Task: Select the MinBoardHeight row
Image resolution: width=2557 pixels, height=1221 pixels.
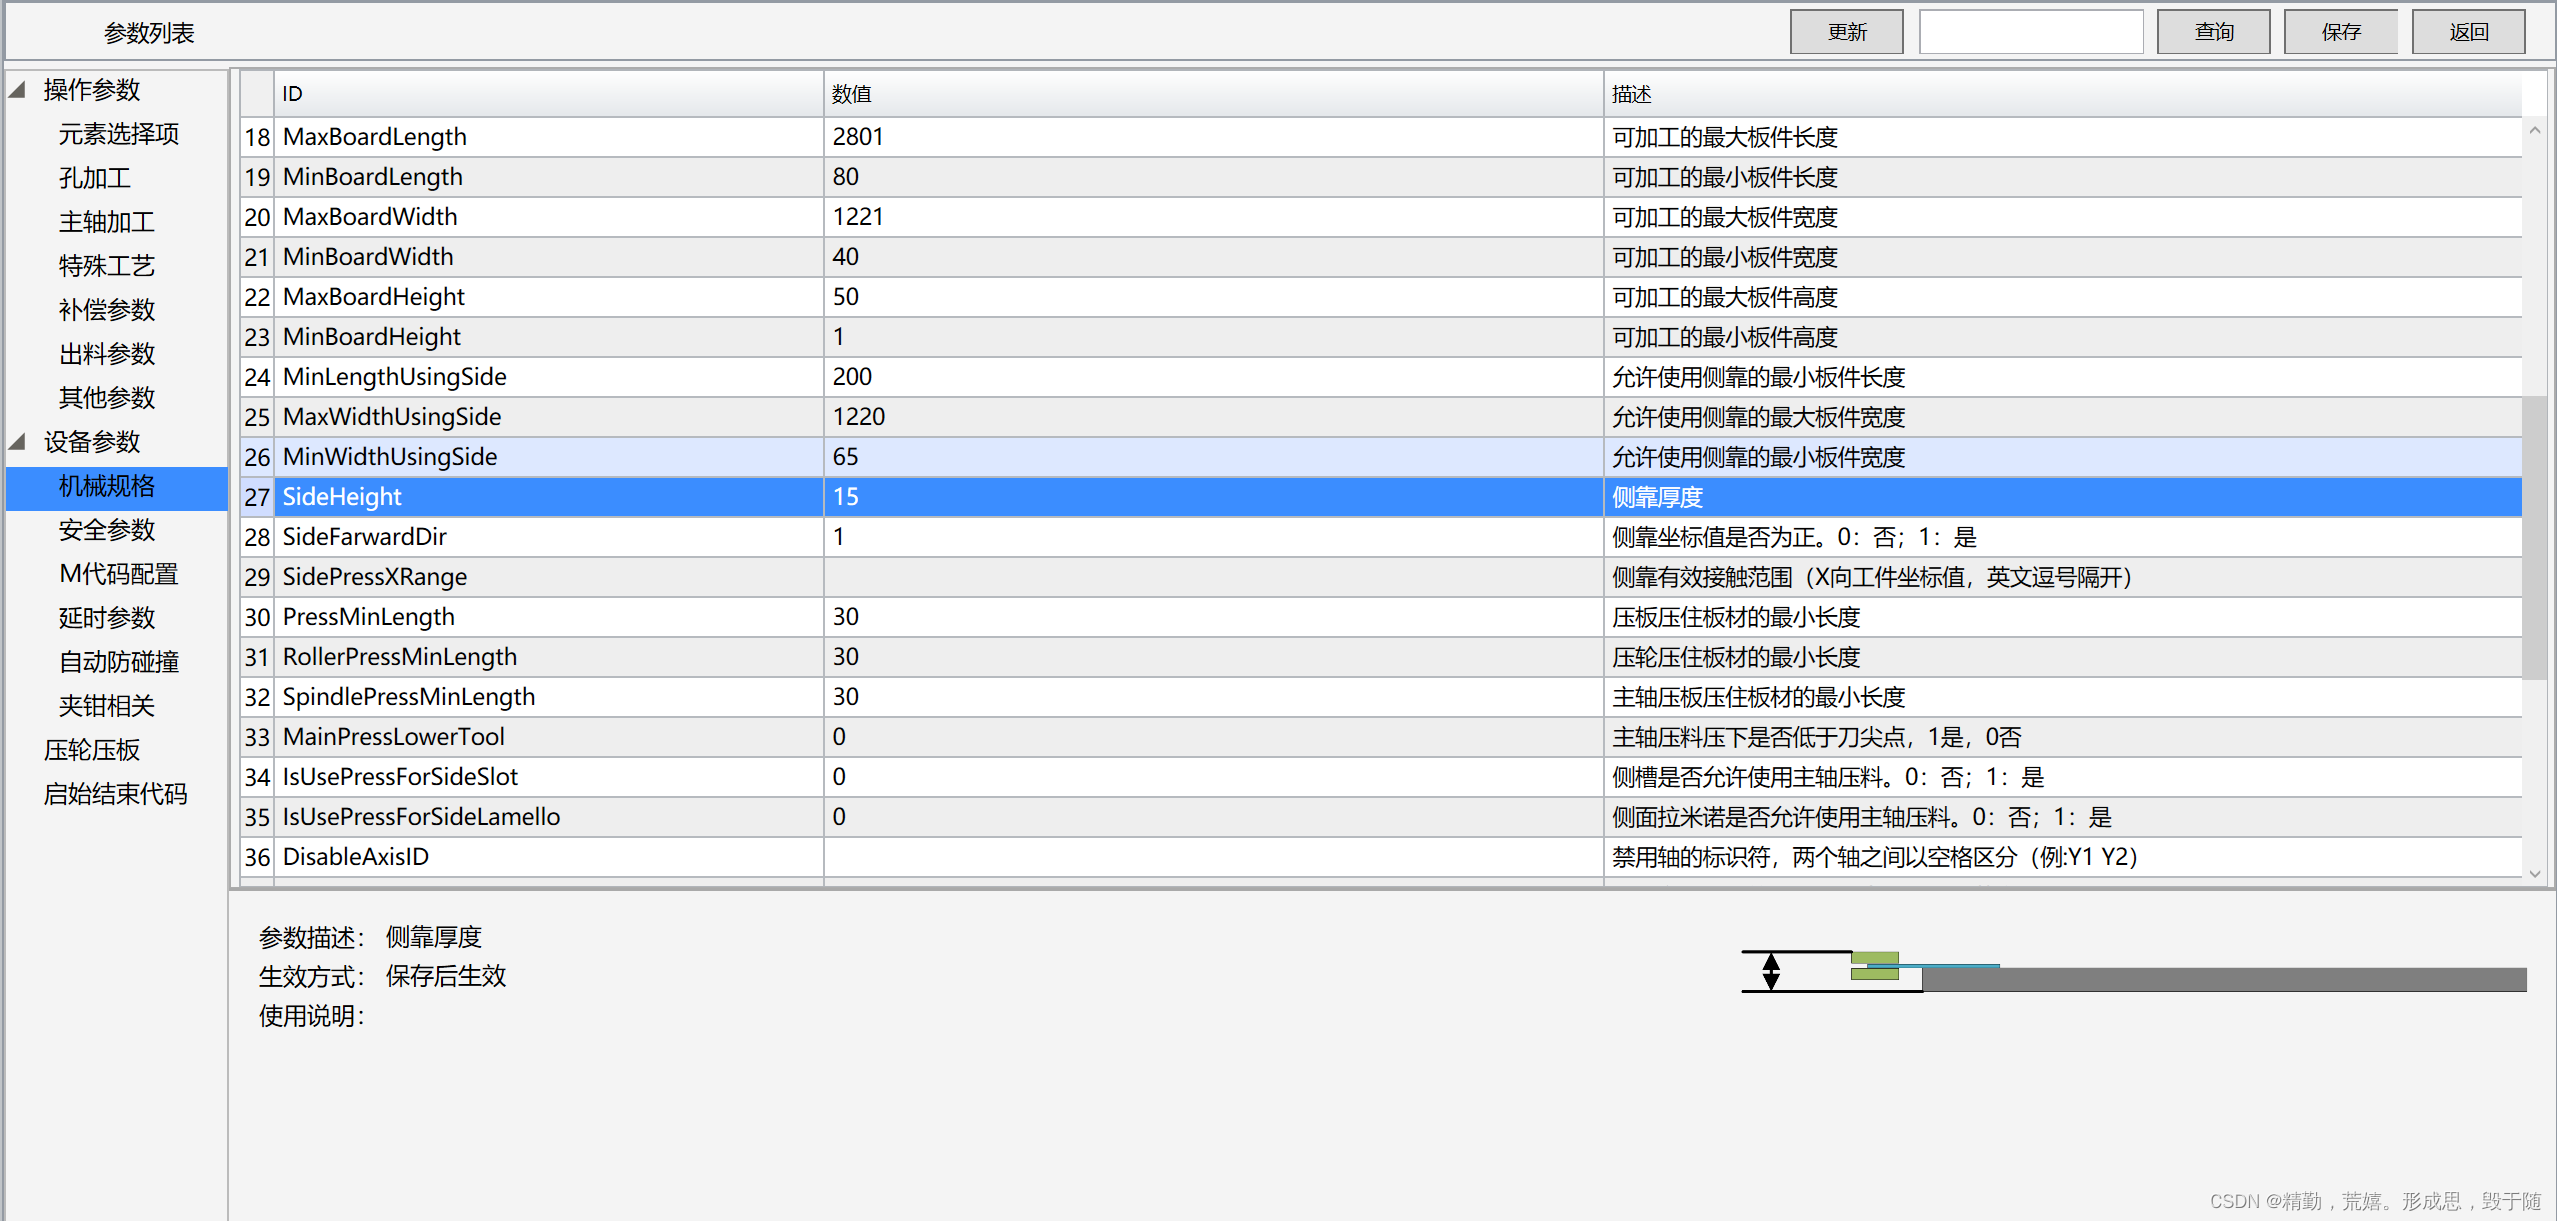Action: pyautogui.click(x=1380, y=336)
